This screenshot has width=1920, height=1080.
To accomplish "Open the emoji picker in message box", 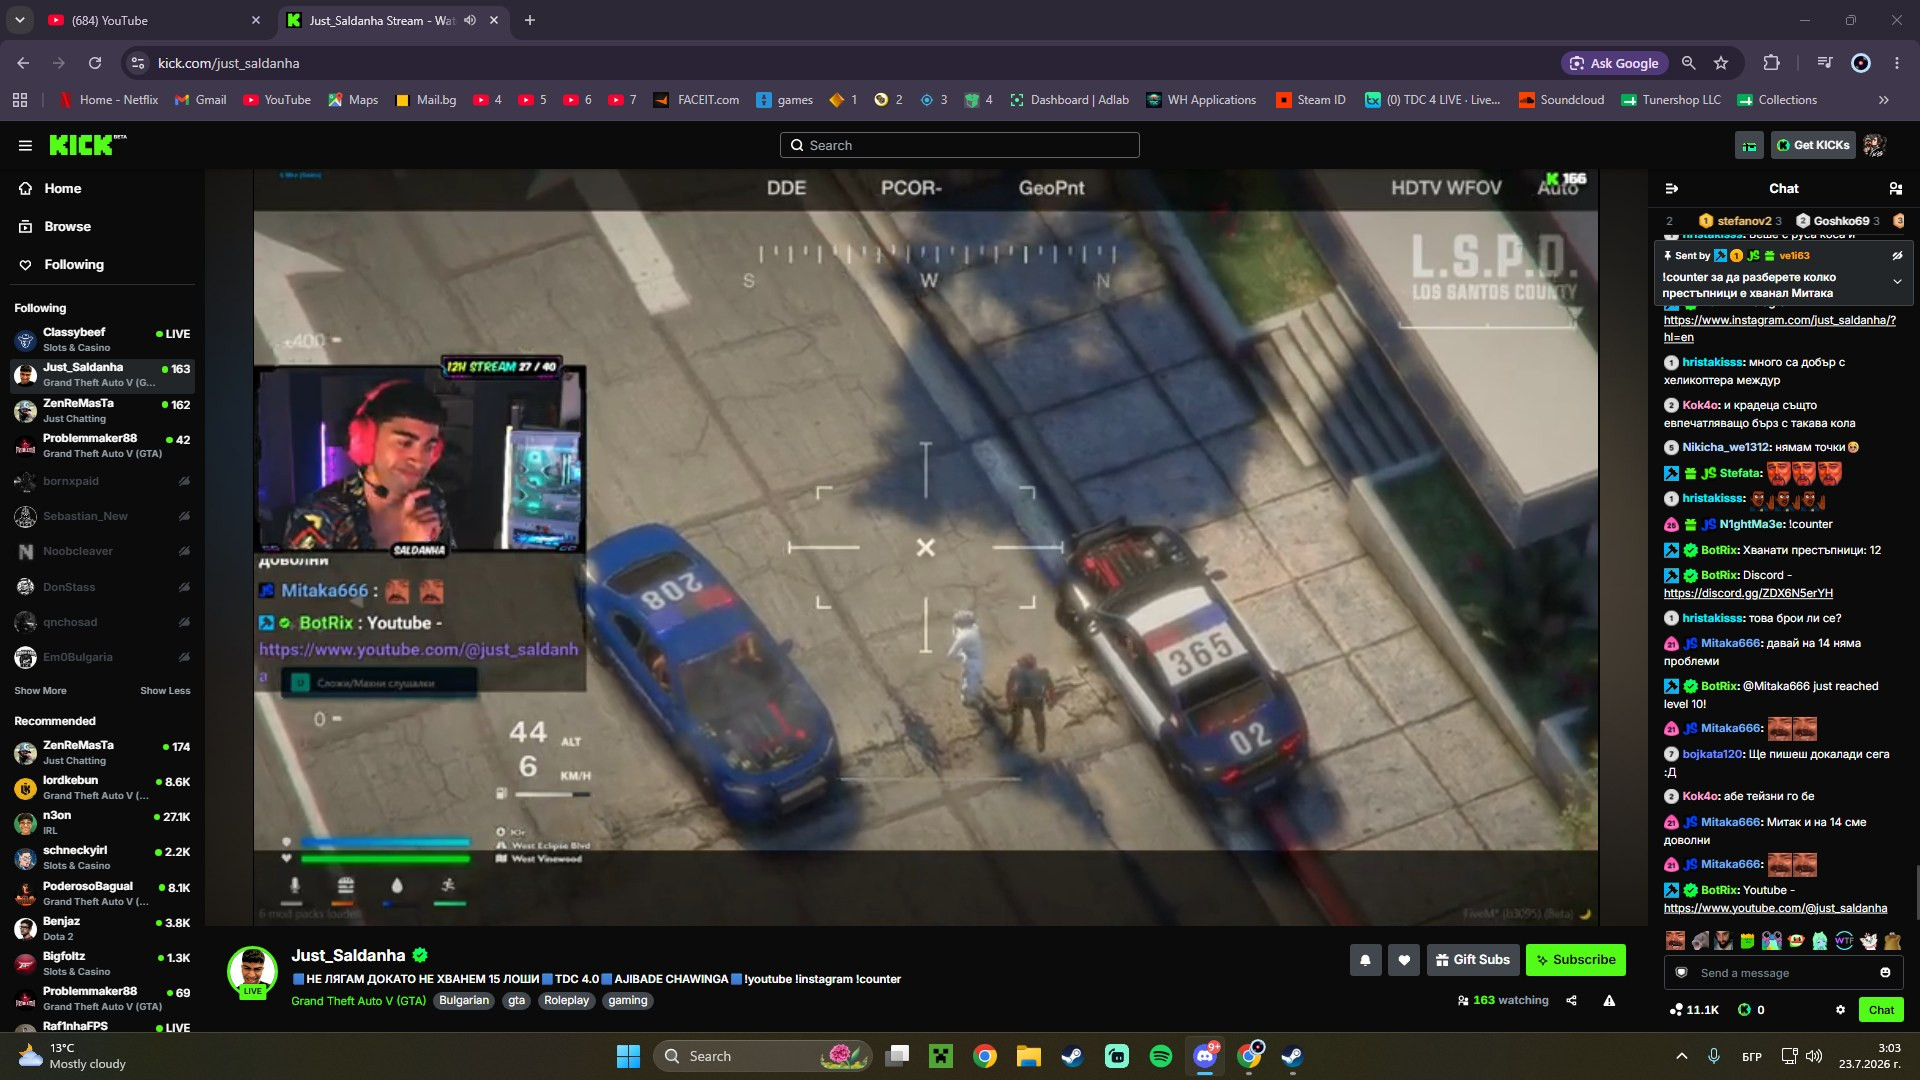I will tap(1885, 973).
